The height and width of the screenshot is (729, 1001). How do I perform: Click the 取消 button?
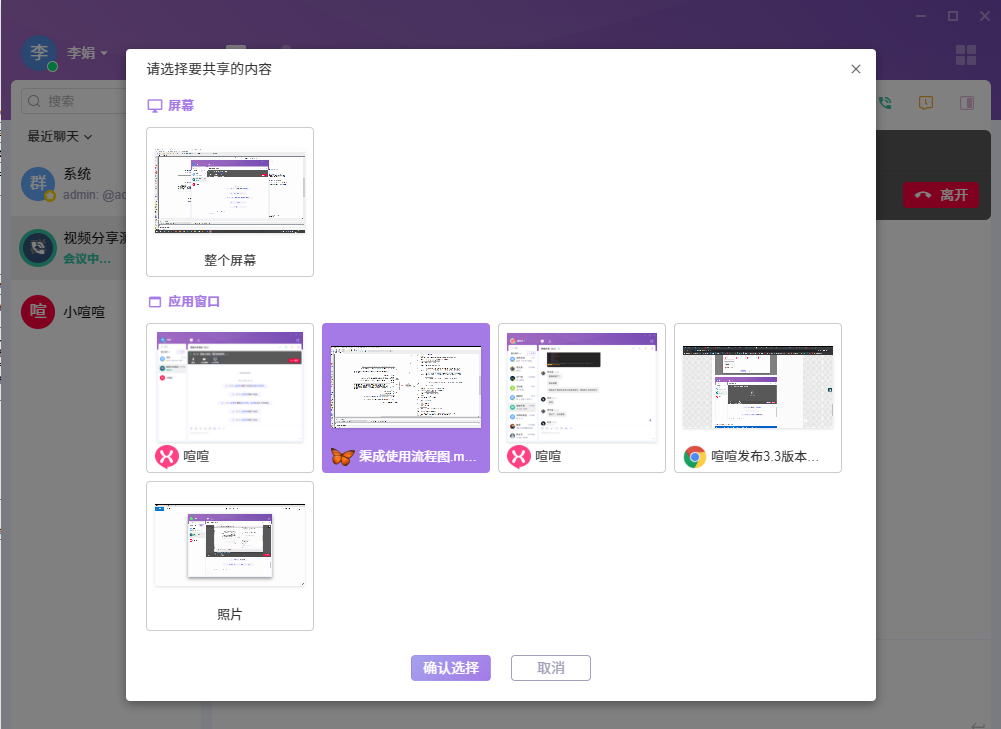click(x=550, y=668)
